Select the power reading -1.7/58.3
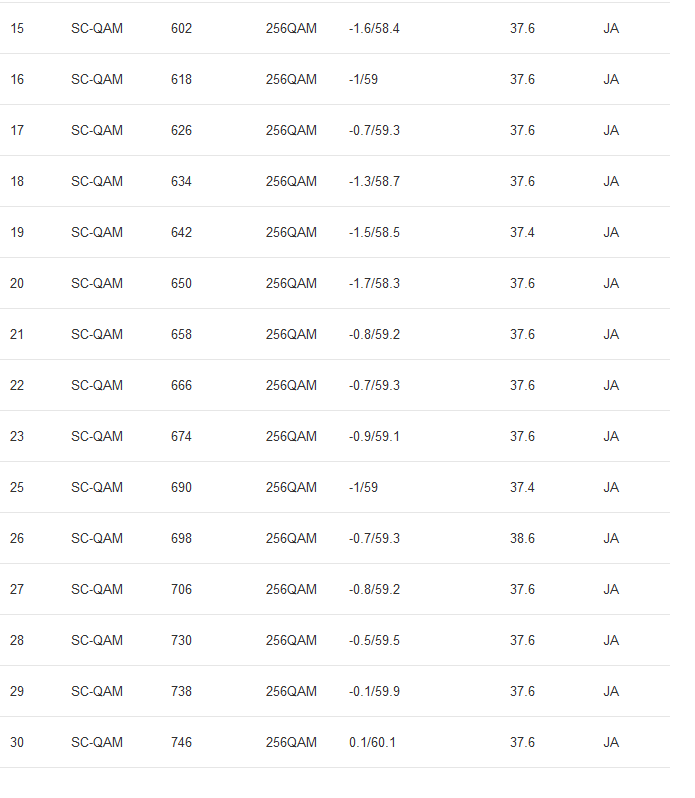Screen dimensions: 695x798 (374, 284)
